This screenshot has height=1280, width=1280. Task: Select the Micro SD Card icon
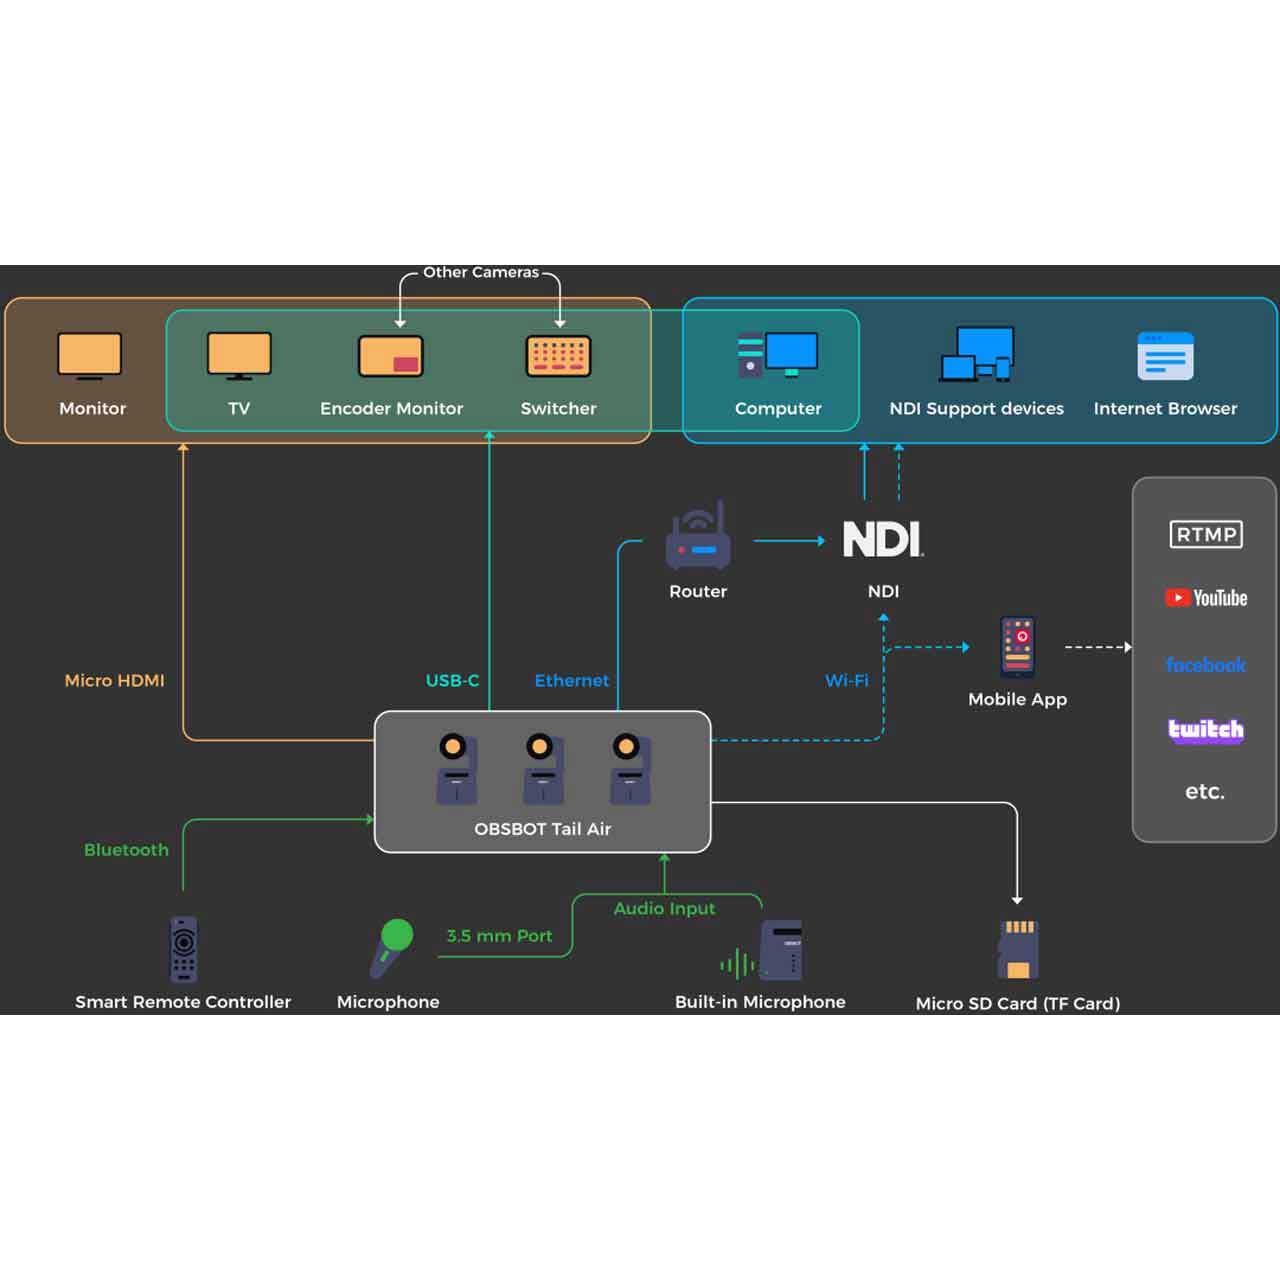coord(1018,949)
